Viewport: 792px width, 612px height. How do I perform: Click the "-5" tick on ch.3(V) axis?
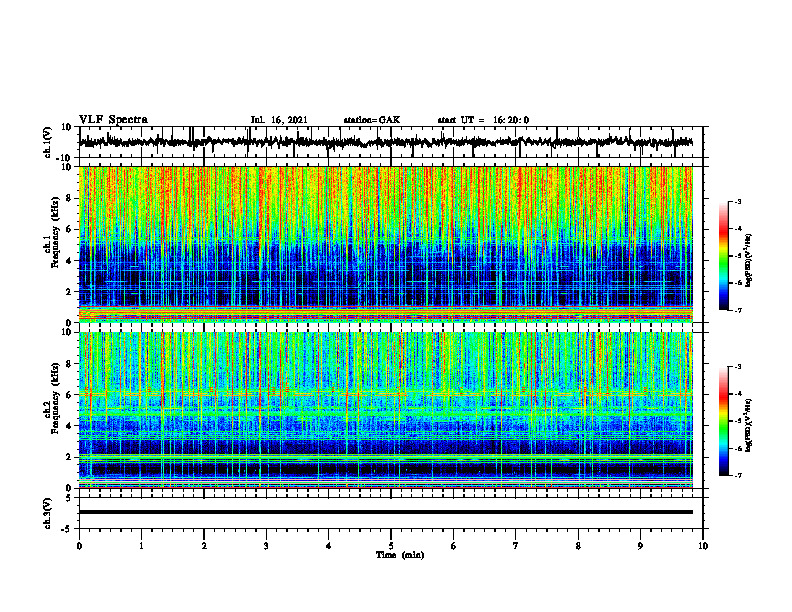(x=68, y=528)
